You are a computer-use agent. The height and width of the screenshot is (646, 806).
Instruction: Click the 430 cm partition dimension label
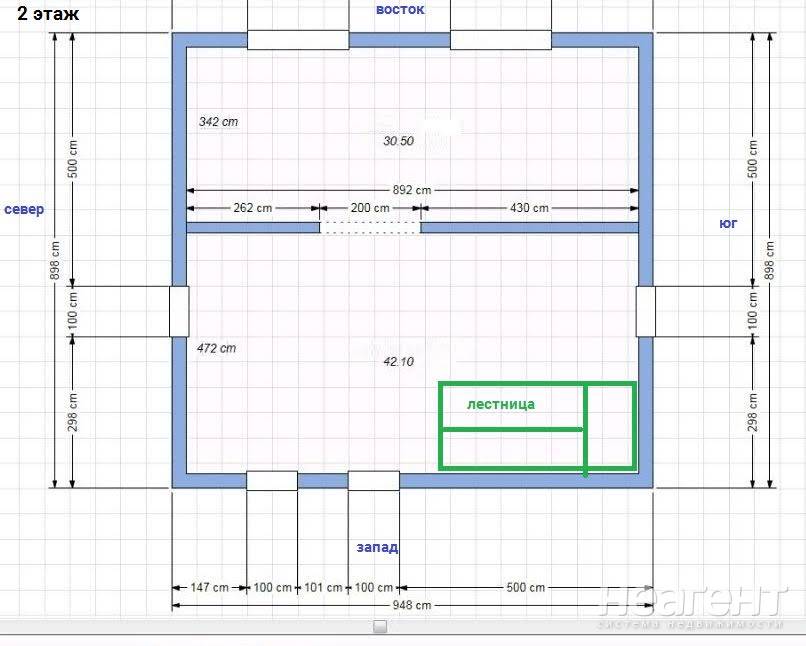[x=528, y=208]
